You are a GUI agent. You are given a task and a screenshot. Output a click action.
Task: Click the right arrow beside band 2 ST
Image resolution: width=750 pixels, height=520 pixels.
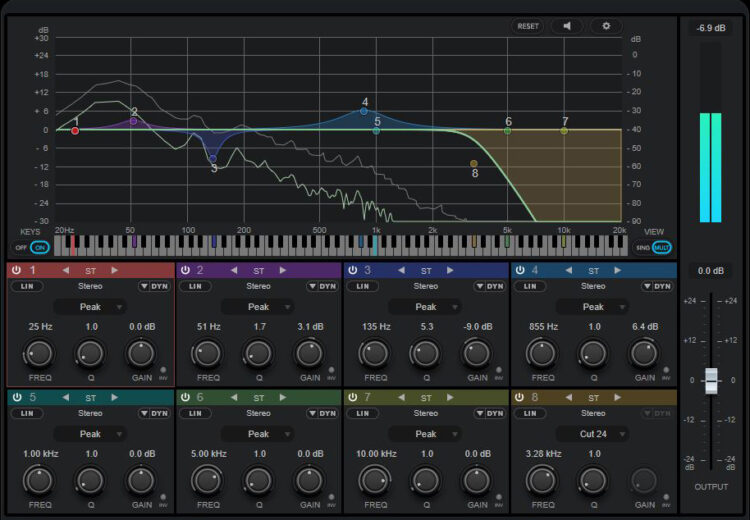[282, 270]
